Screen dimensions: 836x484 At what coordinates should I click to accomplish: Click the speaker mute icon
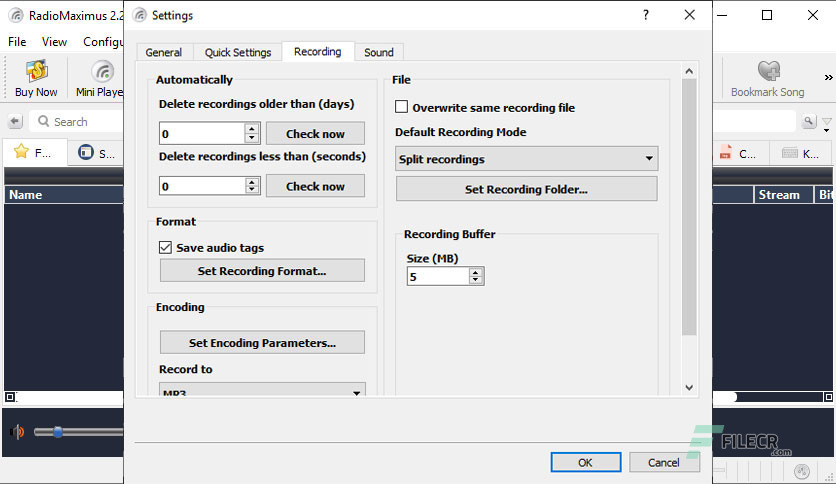17,431
